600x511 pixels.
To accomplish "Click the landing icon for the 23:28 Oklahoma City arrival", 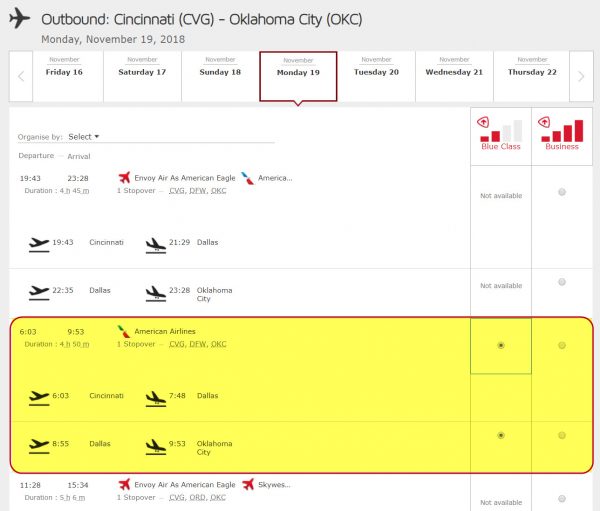I will click(x=155, y=292).
